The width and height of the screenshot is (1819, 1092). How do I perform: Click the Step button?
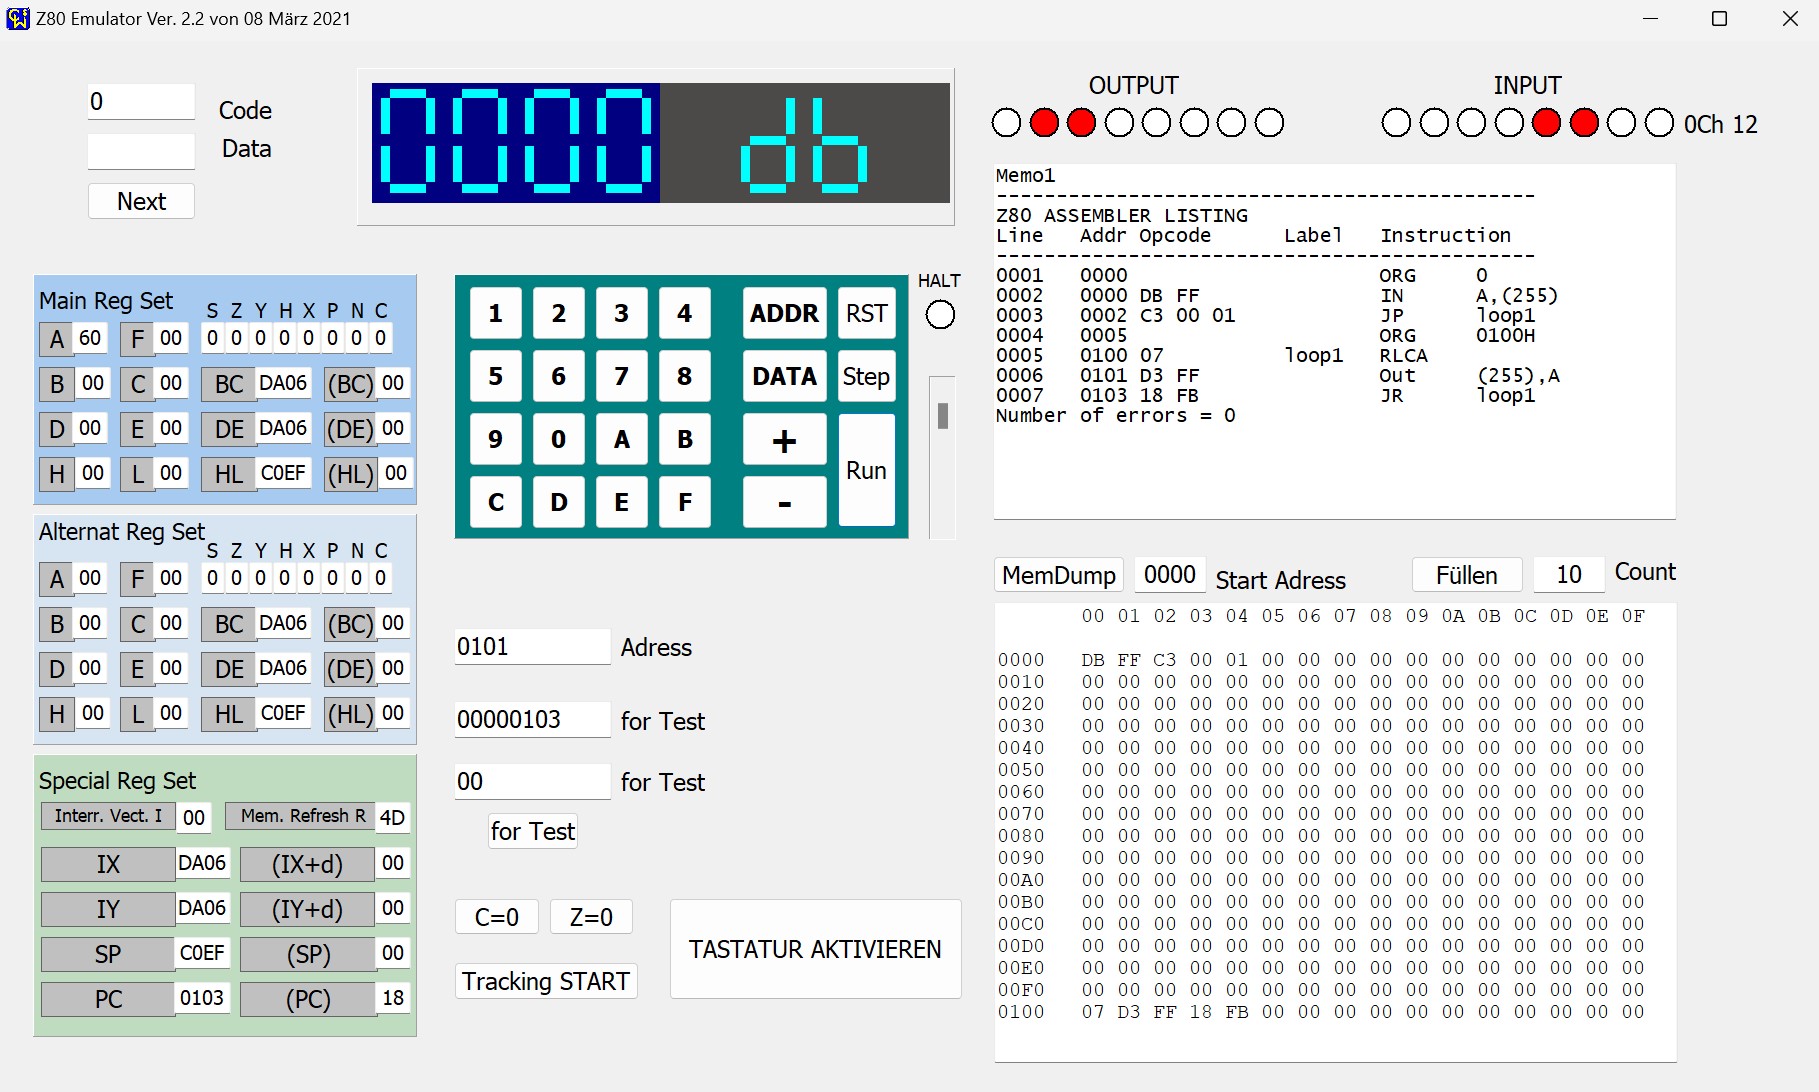point(866,376)
